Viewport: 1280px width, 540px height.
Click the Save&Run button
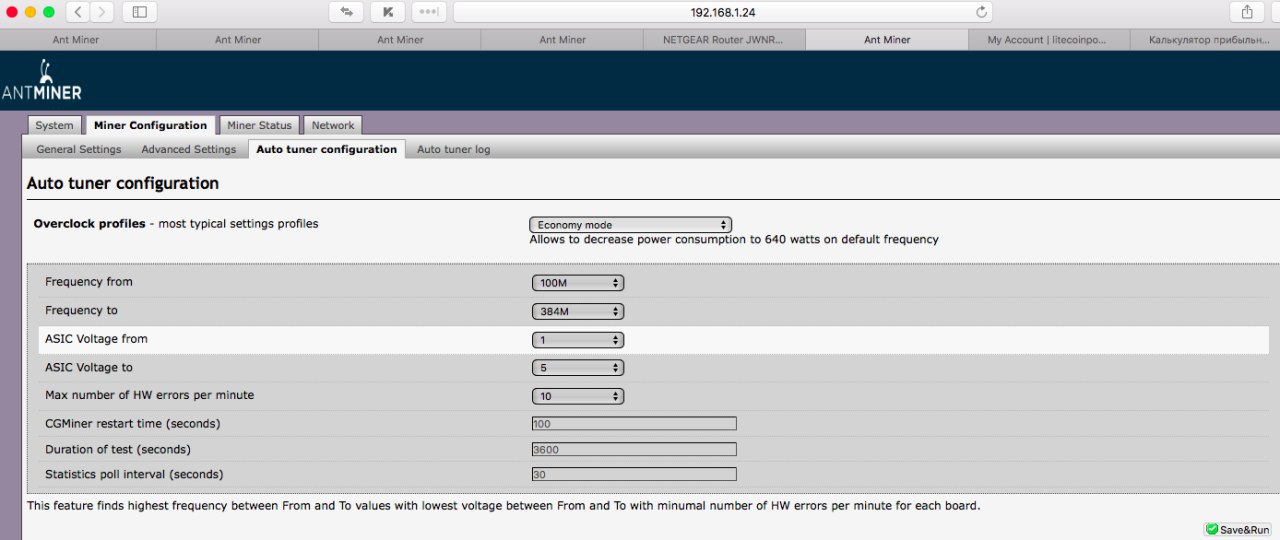click(x=1238, y=529)
